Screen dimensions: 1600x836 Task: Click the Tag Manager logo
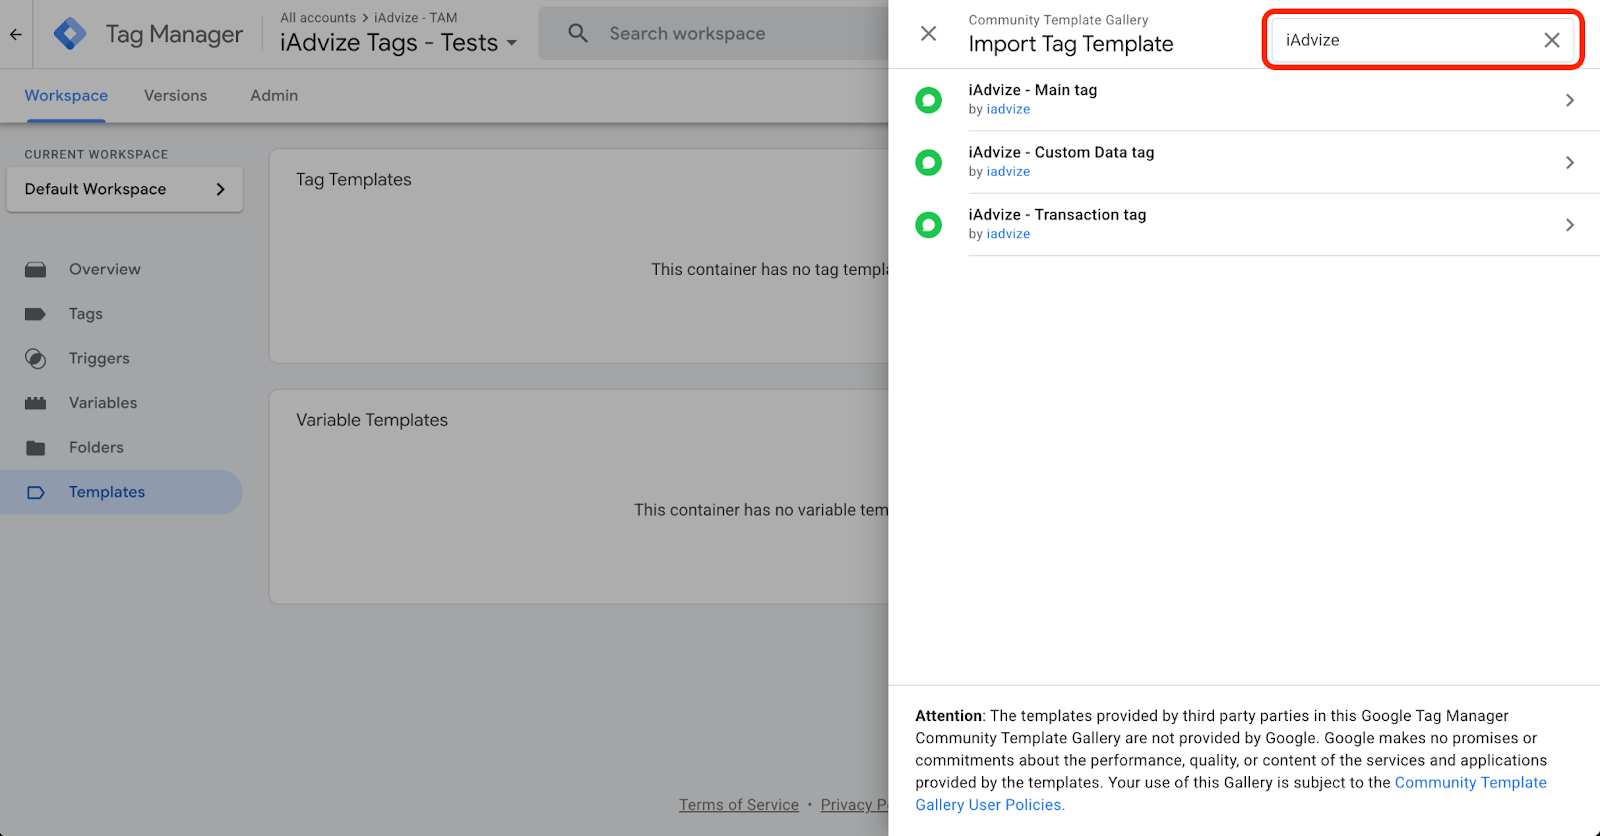click(70, 34)
